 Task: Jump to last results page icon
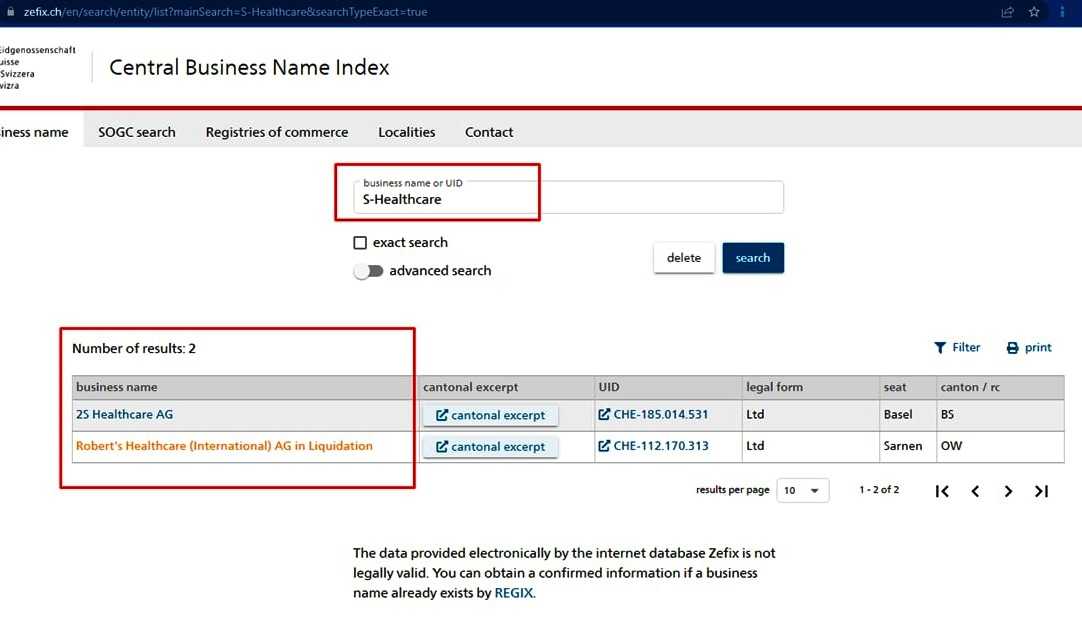pos(1041,491)
